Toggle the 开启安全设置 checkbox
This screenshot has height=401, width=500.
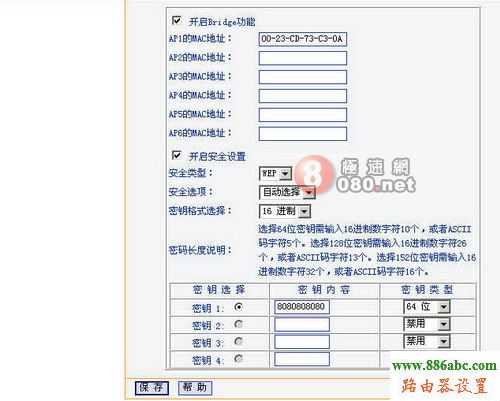[x=177, y=155]
